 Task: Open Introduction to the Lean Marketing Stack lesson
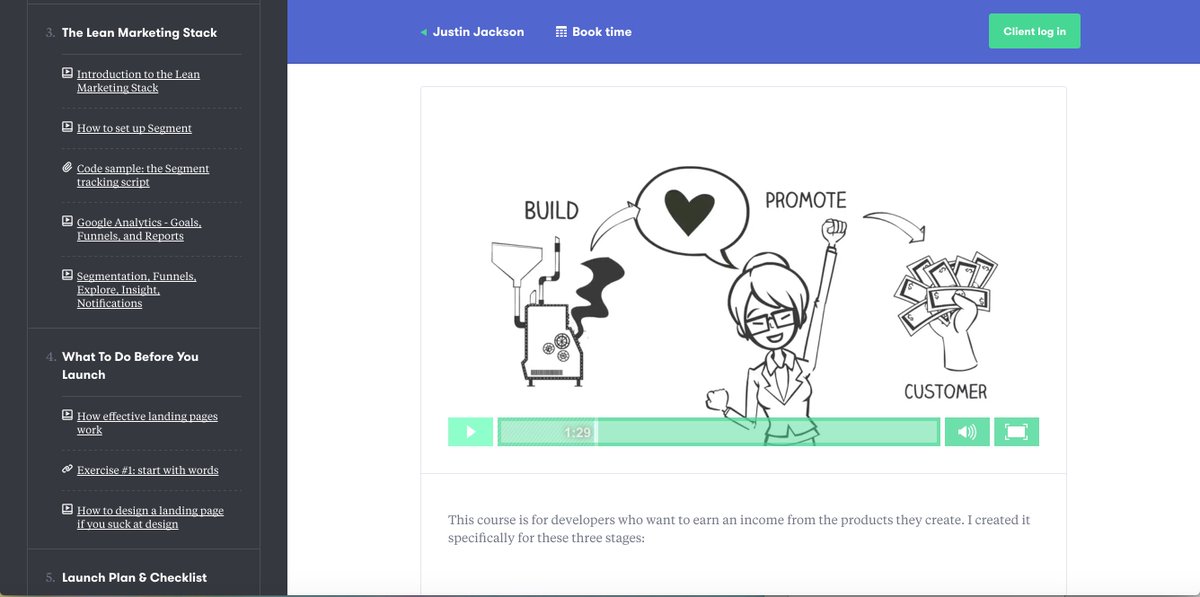pos(138,81)
